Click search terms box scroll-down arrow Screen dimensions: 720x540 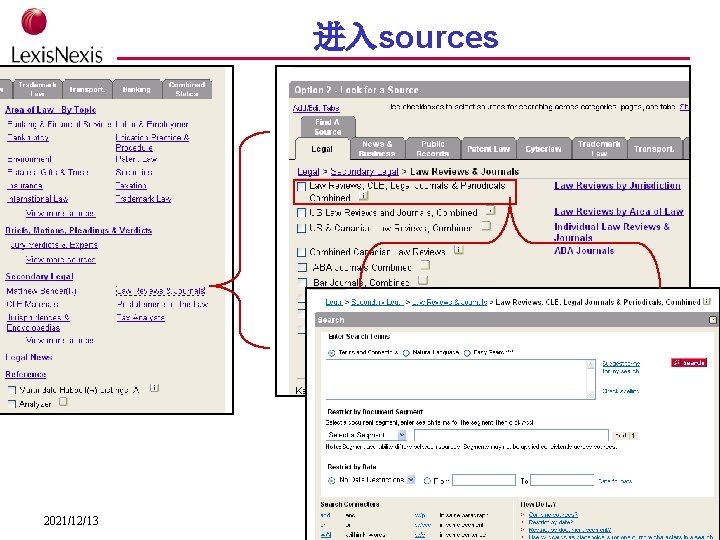pyautogui.click(x=590, y=394)
